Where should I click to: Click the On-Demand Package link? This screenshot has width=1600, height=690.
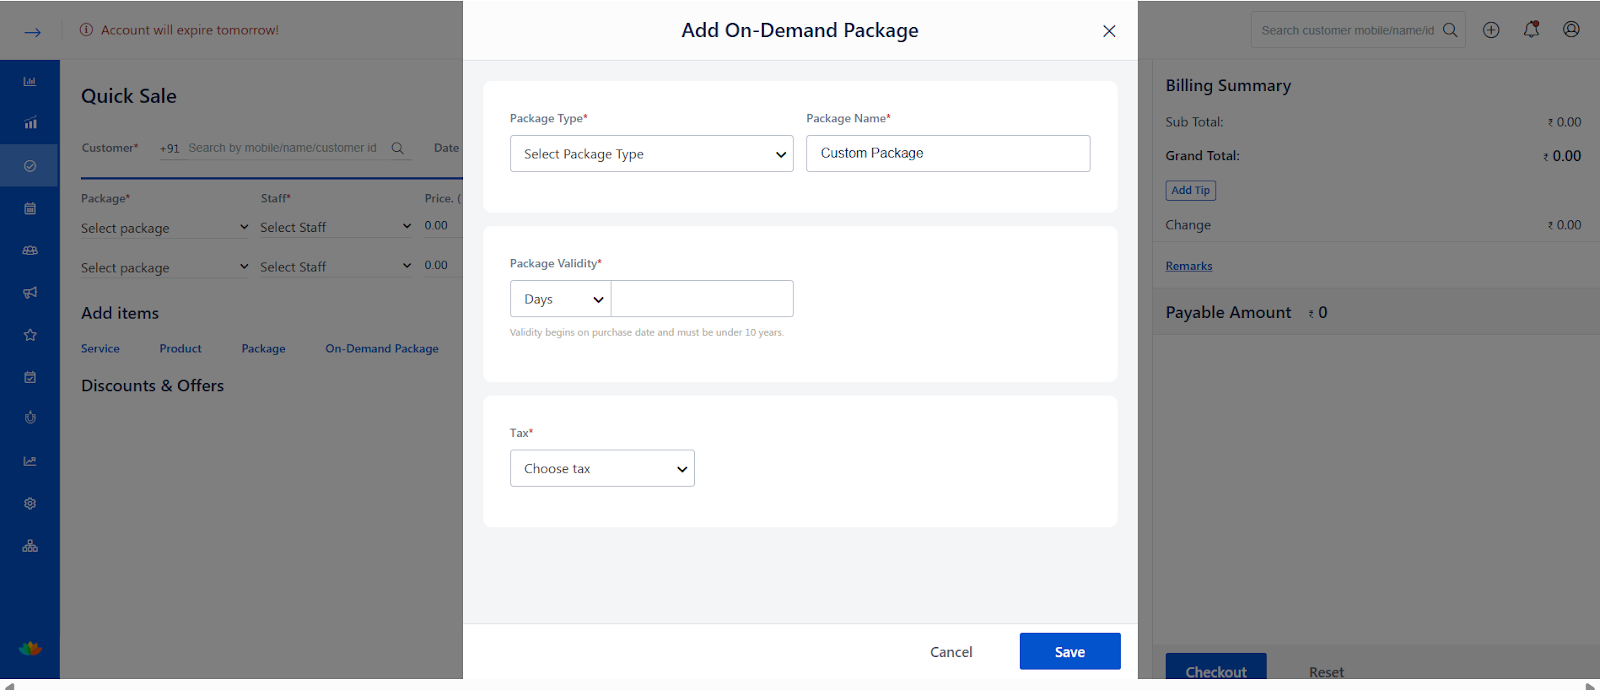point(382,349)
